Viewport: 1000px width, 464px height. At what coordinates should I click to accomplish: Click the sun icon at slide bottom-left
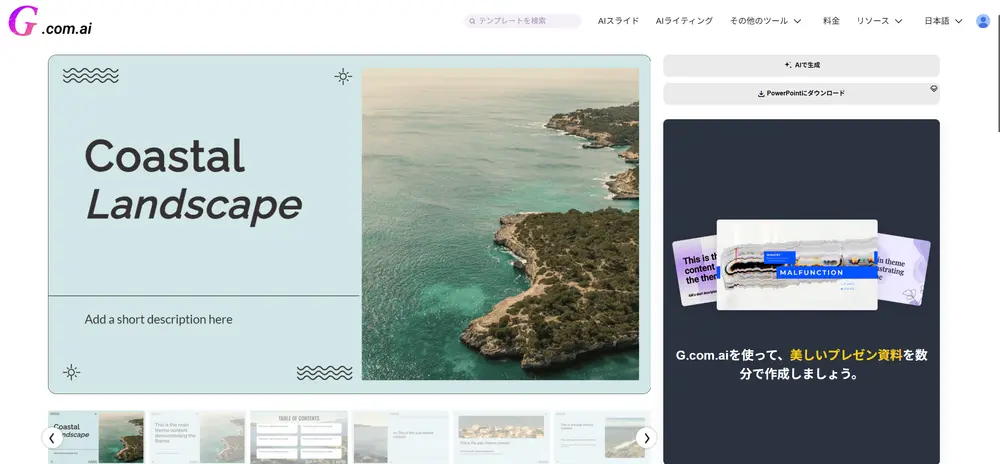(71, 372)
